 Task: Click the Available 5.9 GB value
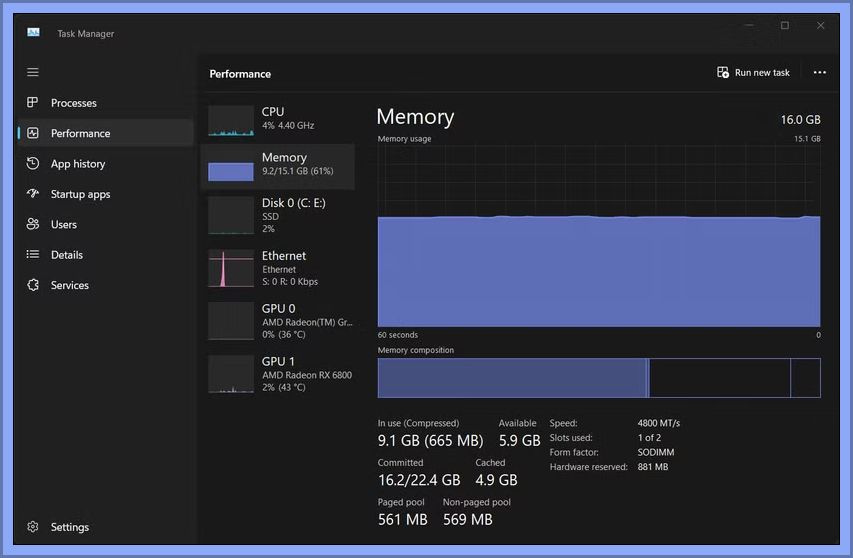tap(520, 440)
